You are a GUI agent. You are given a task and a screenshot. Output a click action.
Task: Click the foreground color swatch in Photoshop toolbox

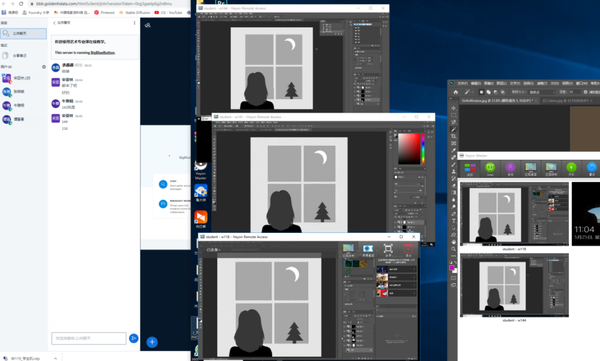(x=452, y=268)
